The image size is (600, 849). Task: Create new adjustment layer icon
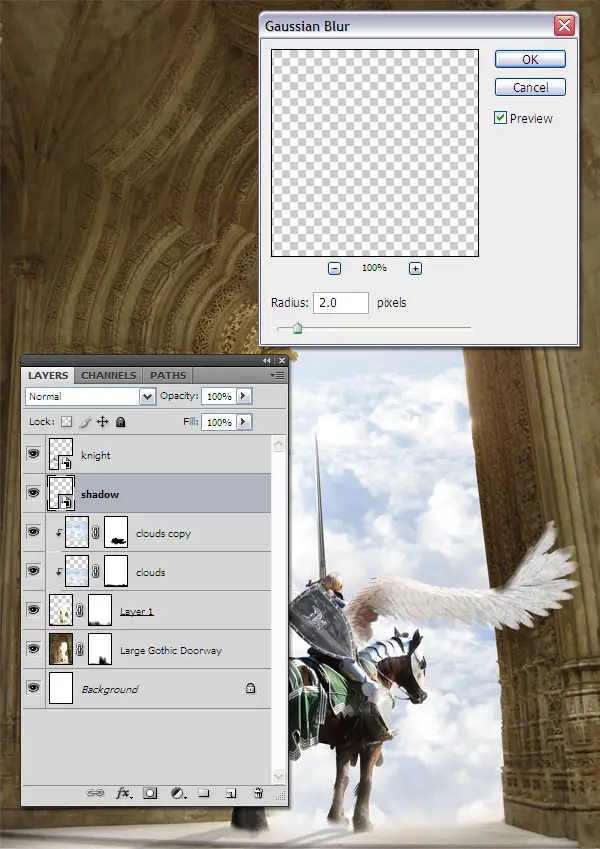tap(178, 793)
